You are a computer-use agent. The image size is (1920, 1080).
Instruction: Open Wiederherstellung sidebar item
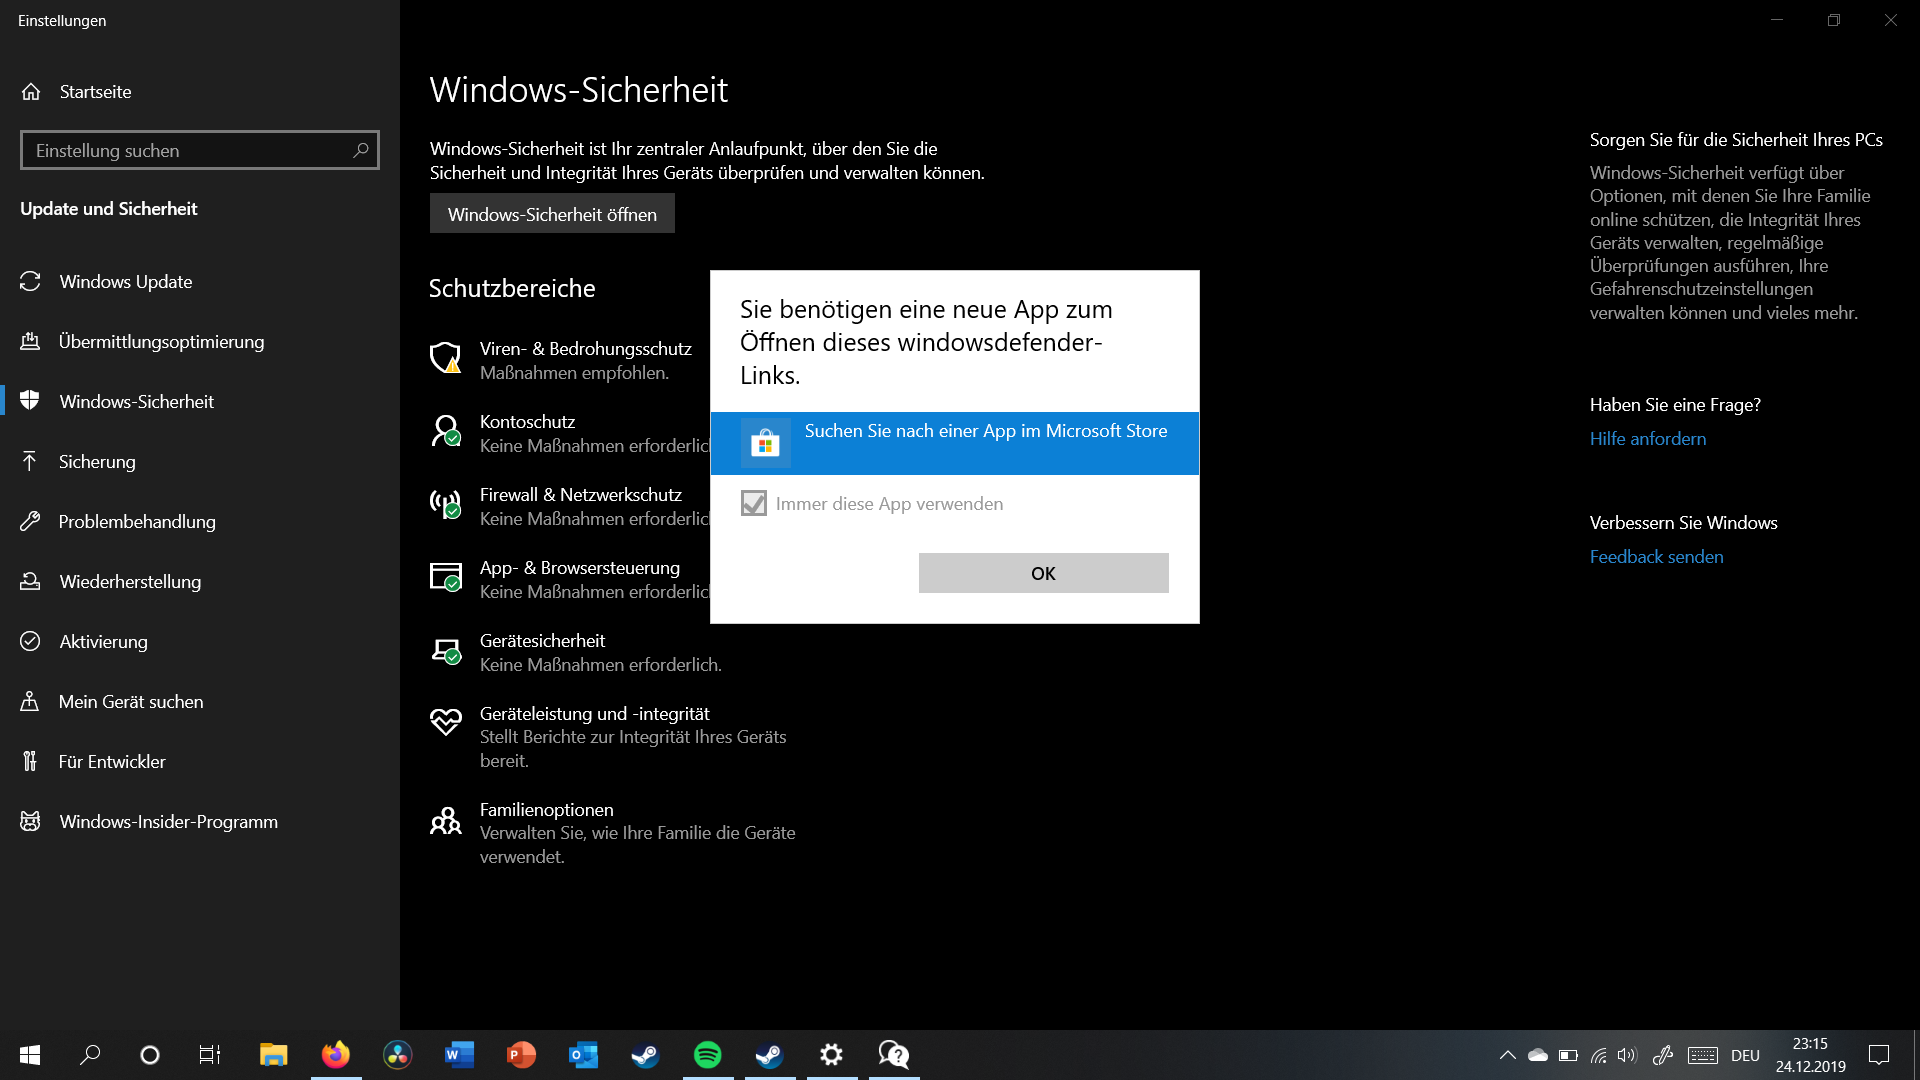point(130,581)
